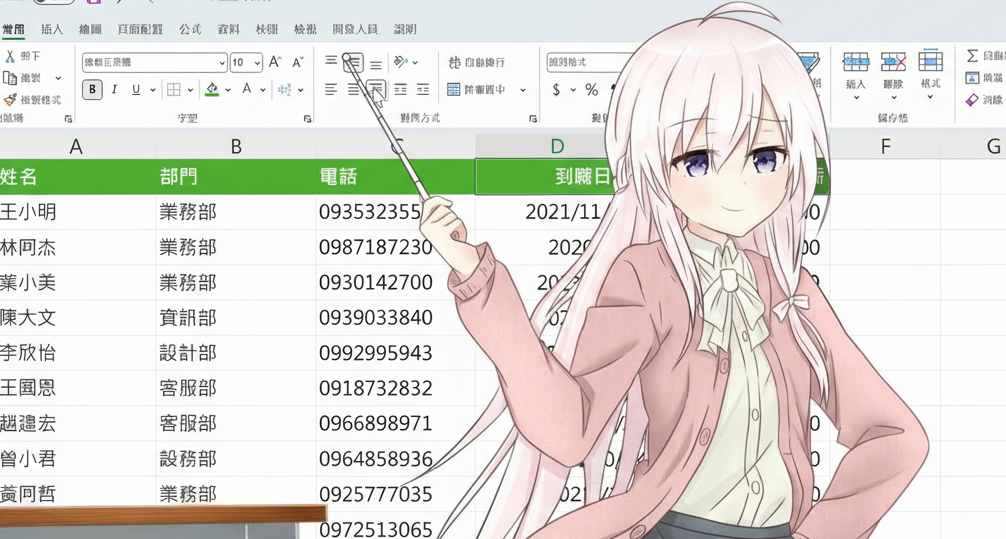The height and width of the screenshot is (539, 1006).
Task: Expand the Copy options arrow
Action: click(58, 78)
